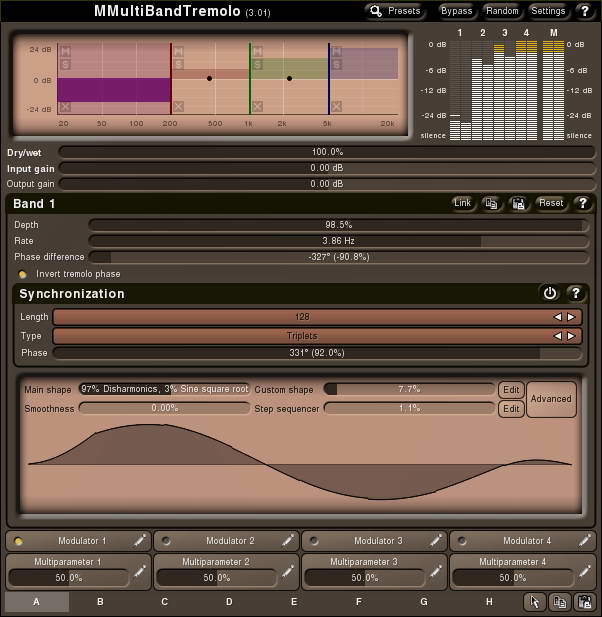The width and height of the screenshot is (602, 617).
Task: Adjust the Dry/wet slider
Action: [327, 152]
